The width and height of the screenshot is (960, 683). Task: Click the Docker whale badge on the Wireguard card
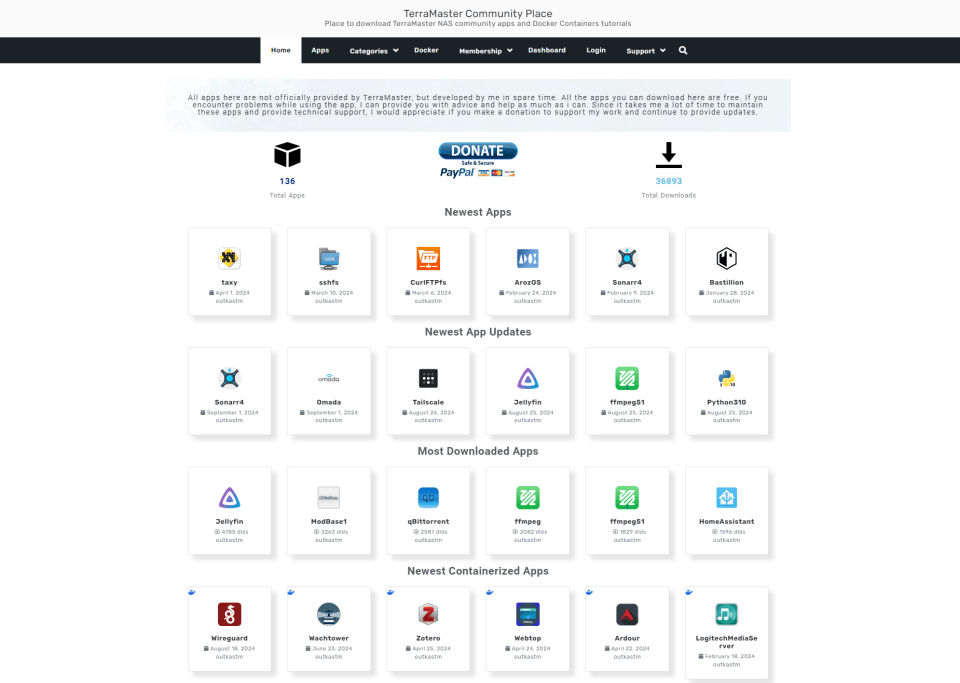click(x=192, y=592)
